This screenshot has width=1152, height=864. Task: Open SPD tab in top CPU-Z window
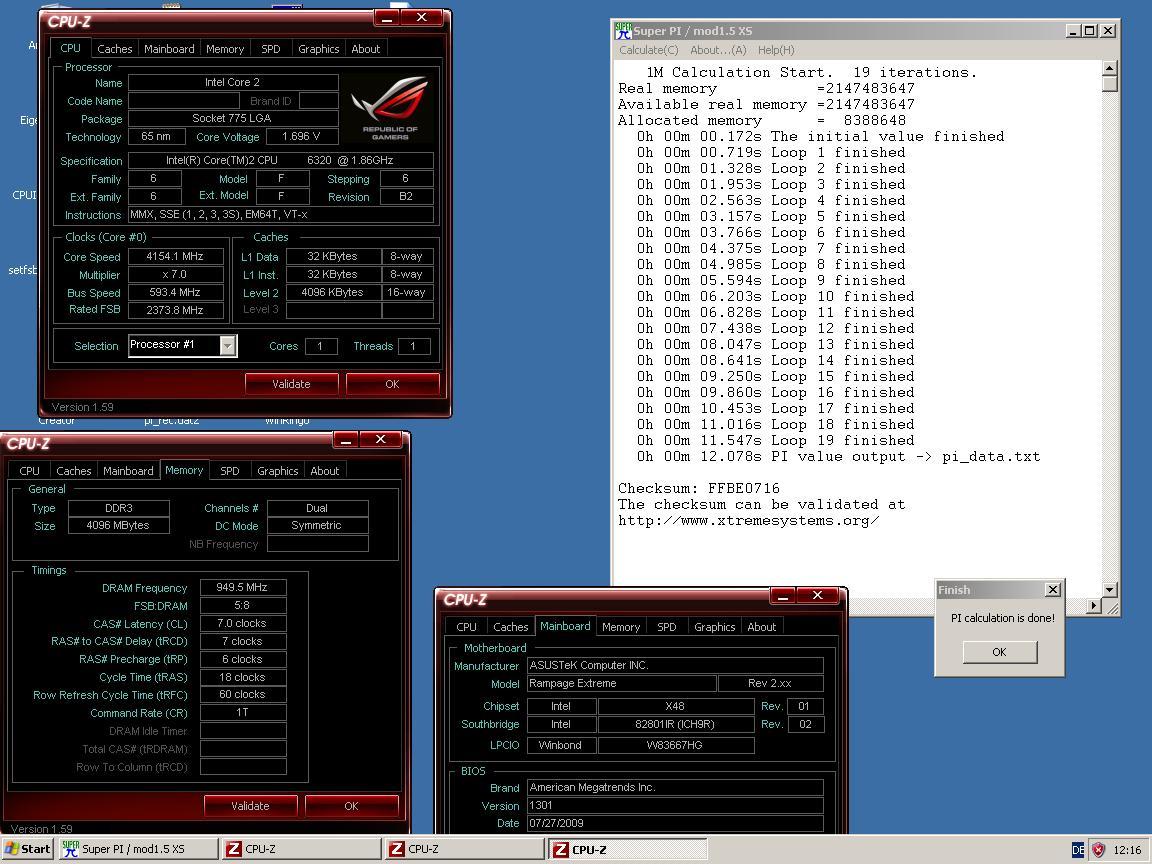(x=270, y=49)
